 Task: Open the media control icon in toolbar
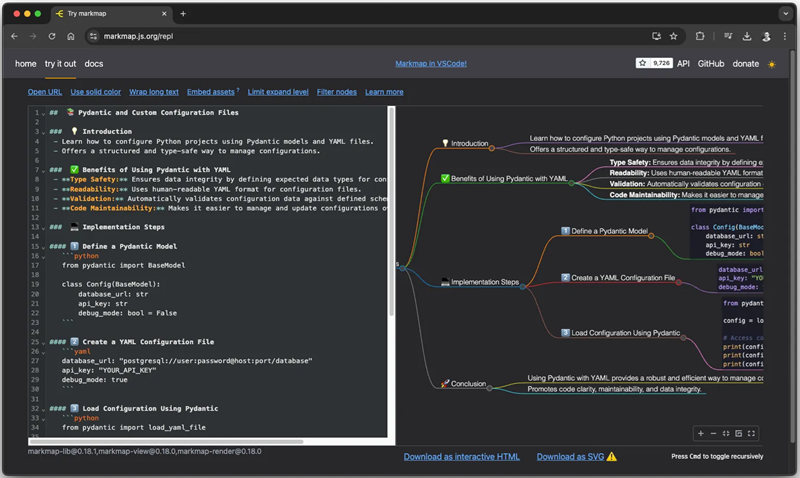(728, 36)
